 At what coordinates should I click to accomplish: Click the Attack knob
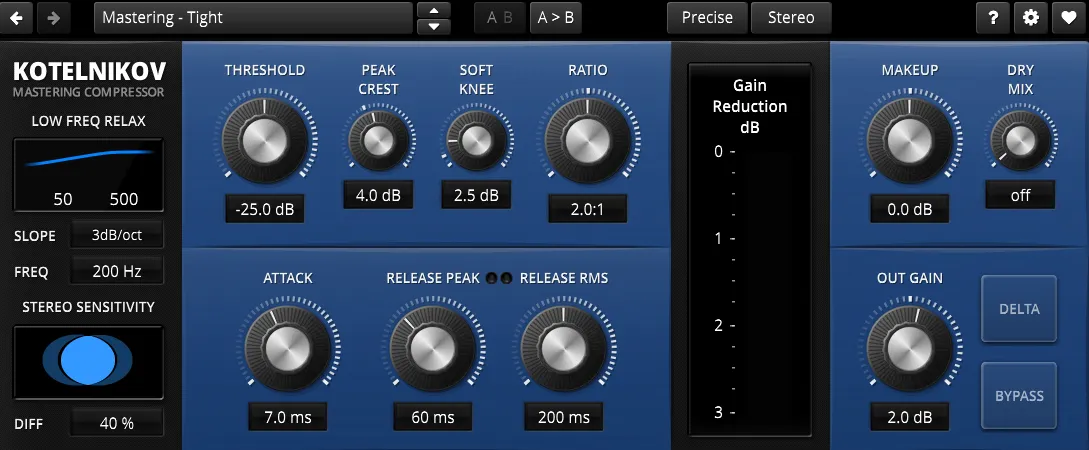[x=288, y=349]
